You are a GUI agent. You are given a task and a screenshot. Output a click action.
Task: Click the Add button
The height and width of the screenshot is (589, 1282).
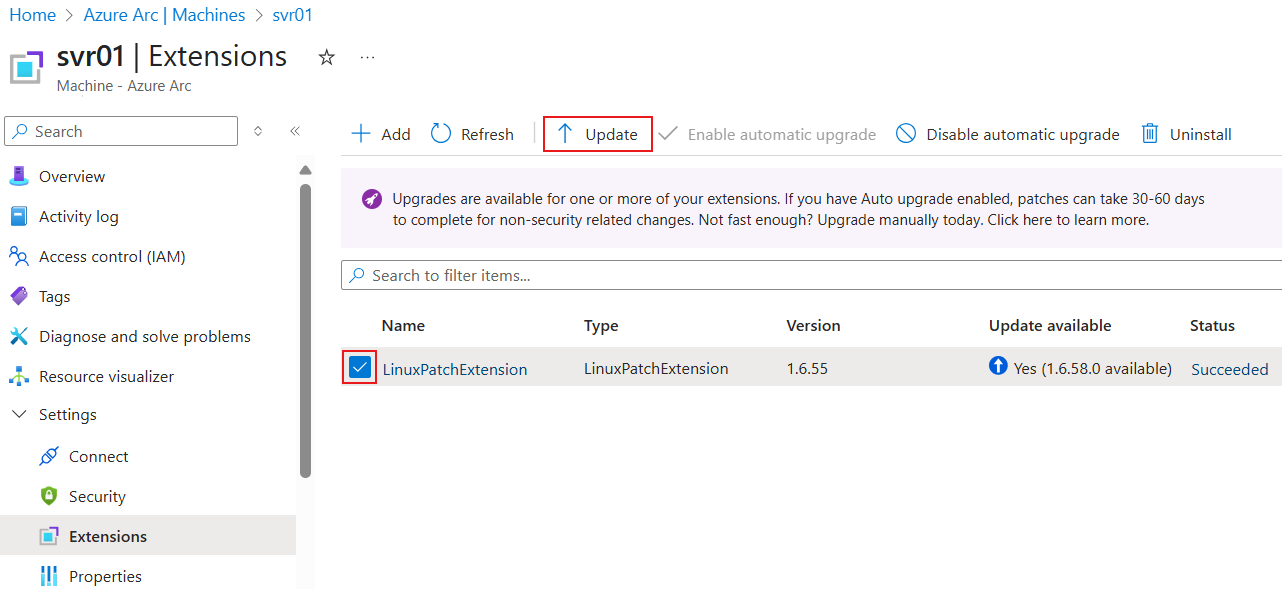point(381,134)
